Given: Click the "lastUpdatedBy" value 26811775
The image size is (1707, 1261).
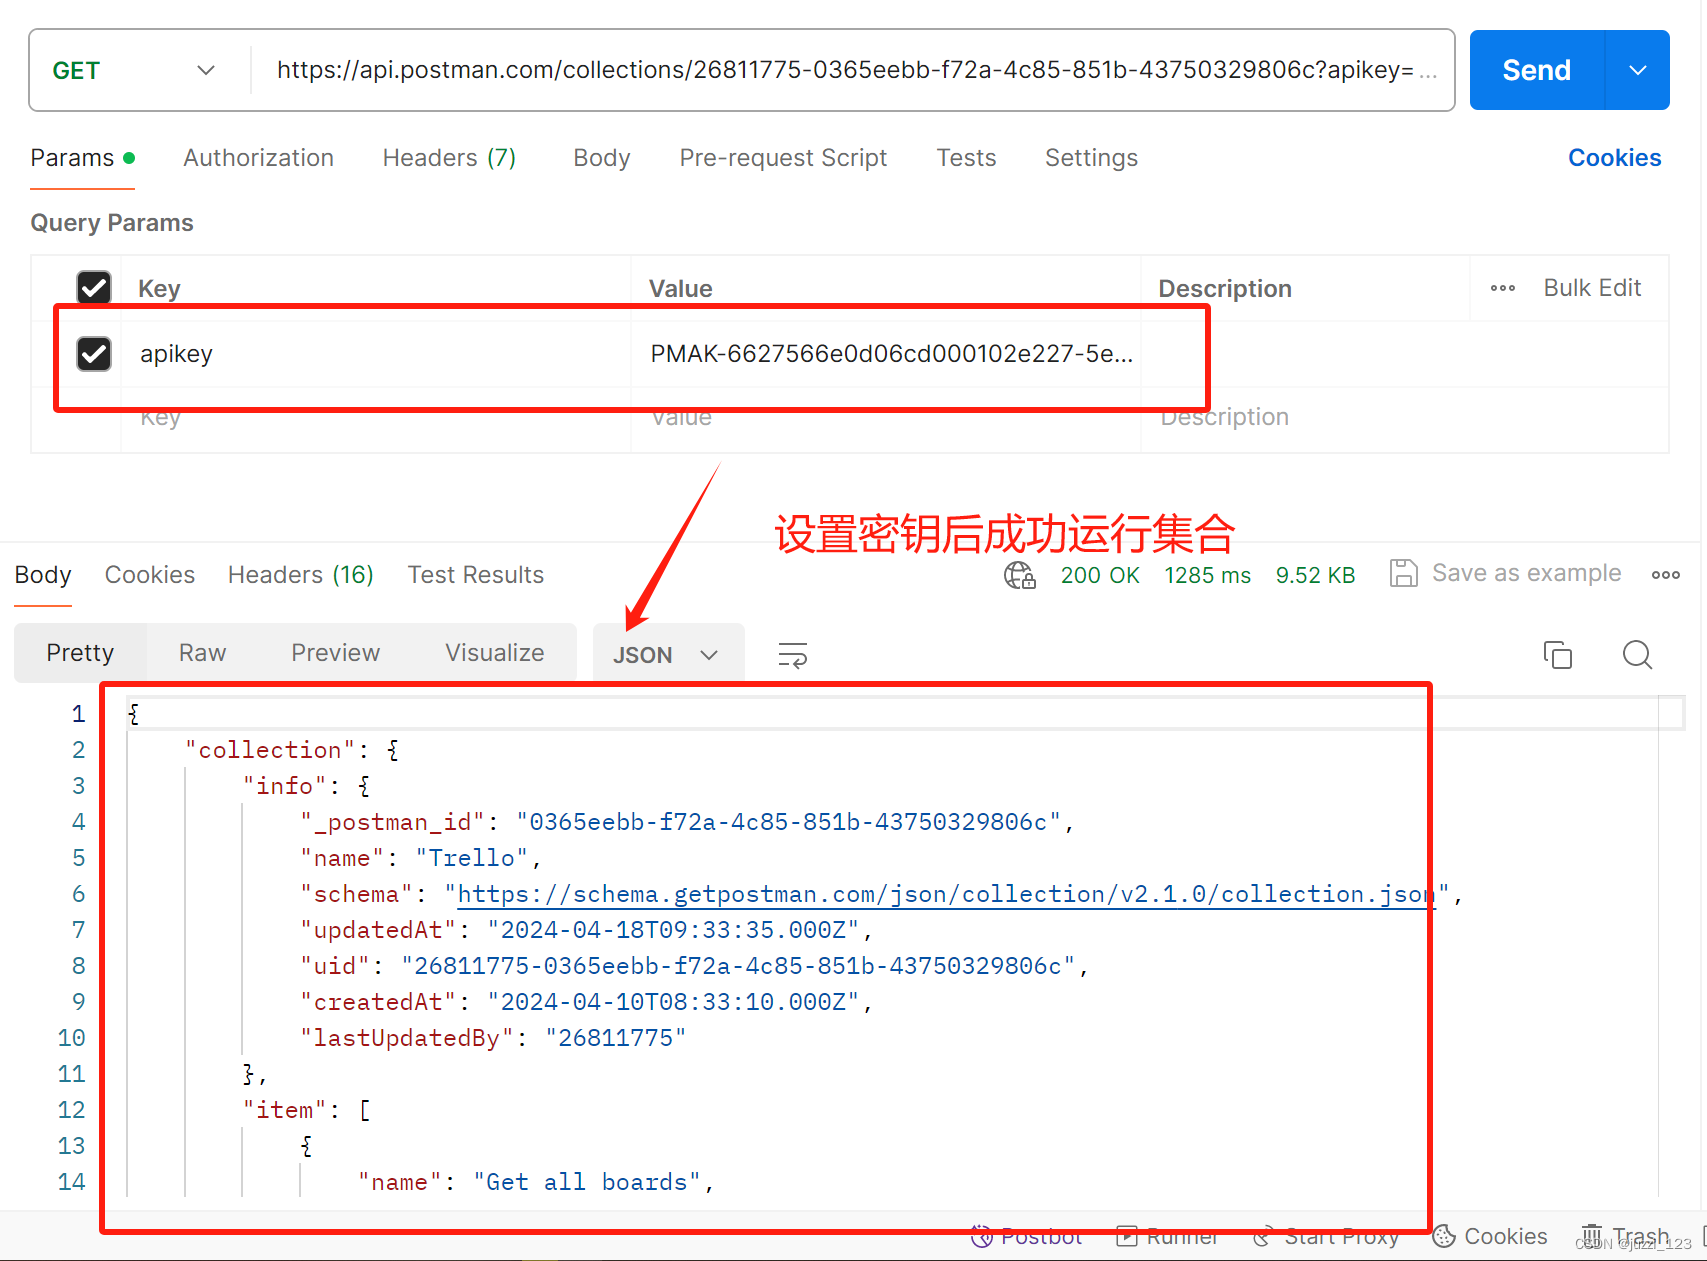Looking at the screenshot, I should [616, 1038].
